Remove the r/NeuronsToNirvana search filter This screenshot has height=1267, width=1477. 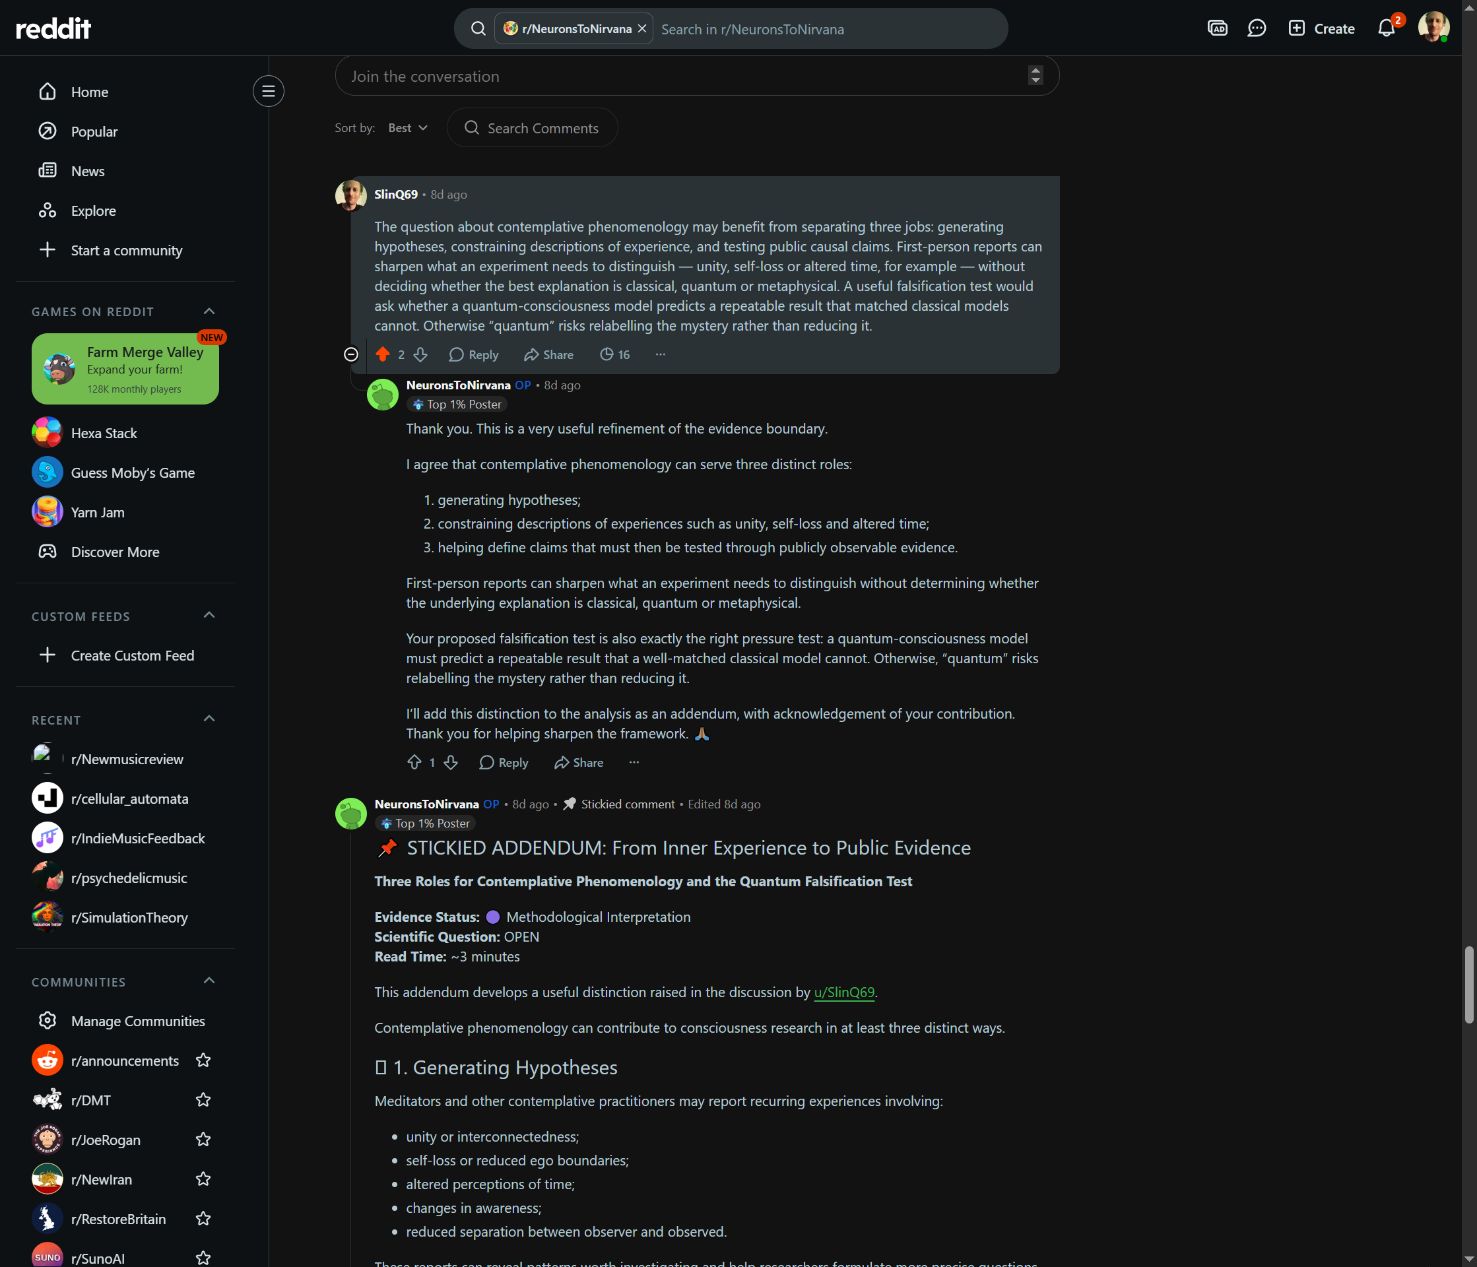point(642,29)
